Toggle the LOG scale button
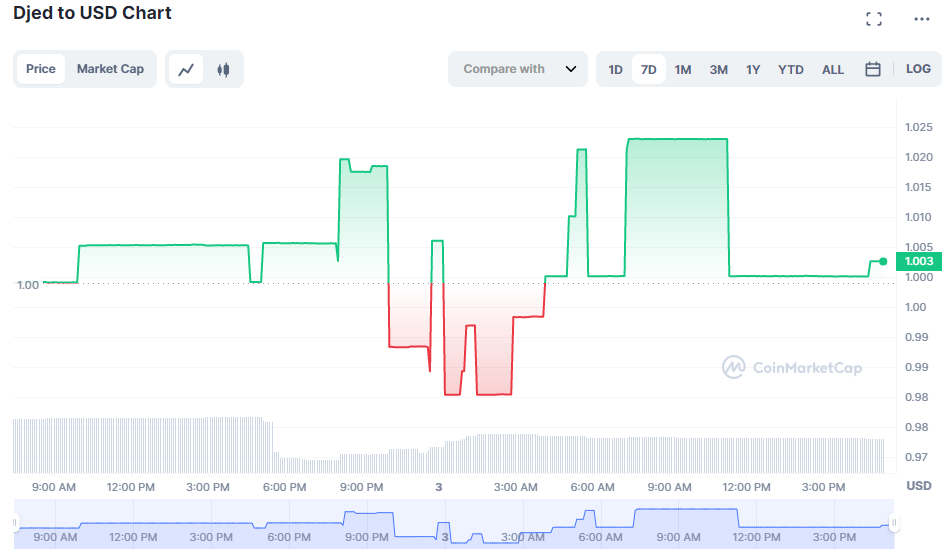Viewport: 943px width, 560px height. pos(918,69)
